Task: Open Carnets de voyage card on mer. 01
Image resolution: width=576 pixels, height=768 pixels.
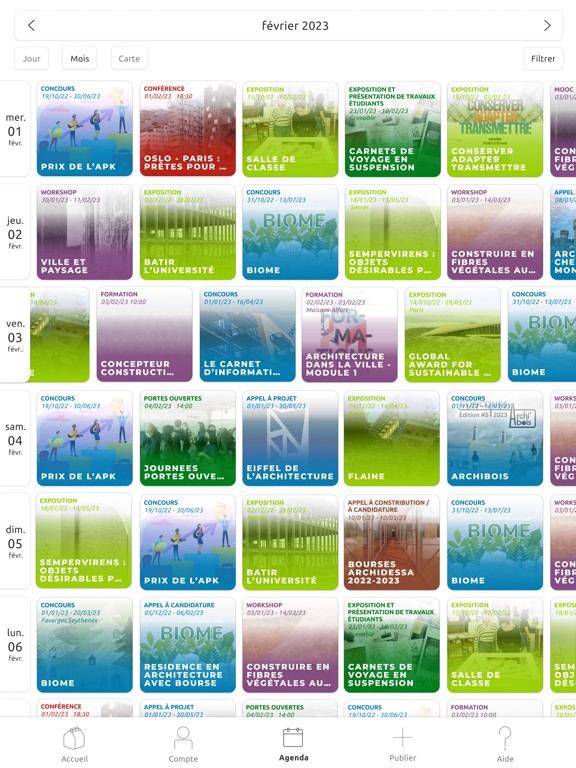Action: (393, 129)
